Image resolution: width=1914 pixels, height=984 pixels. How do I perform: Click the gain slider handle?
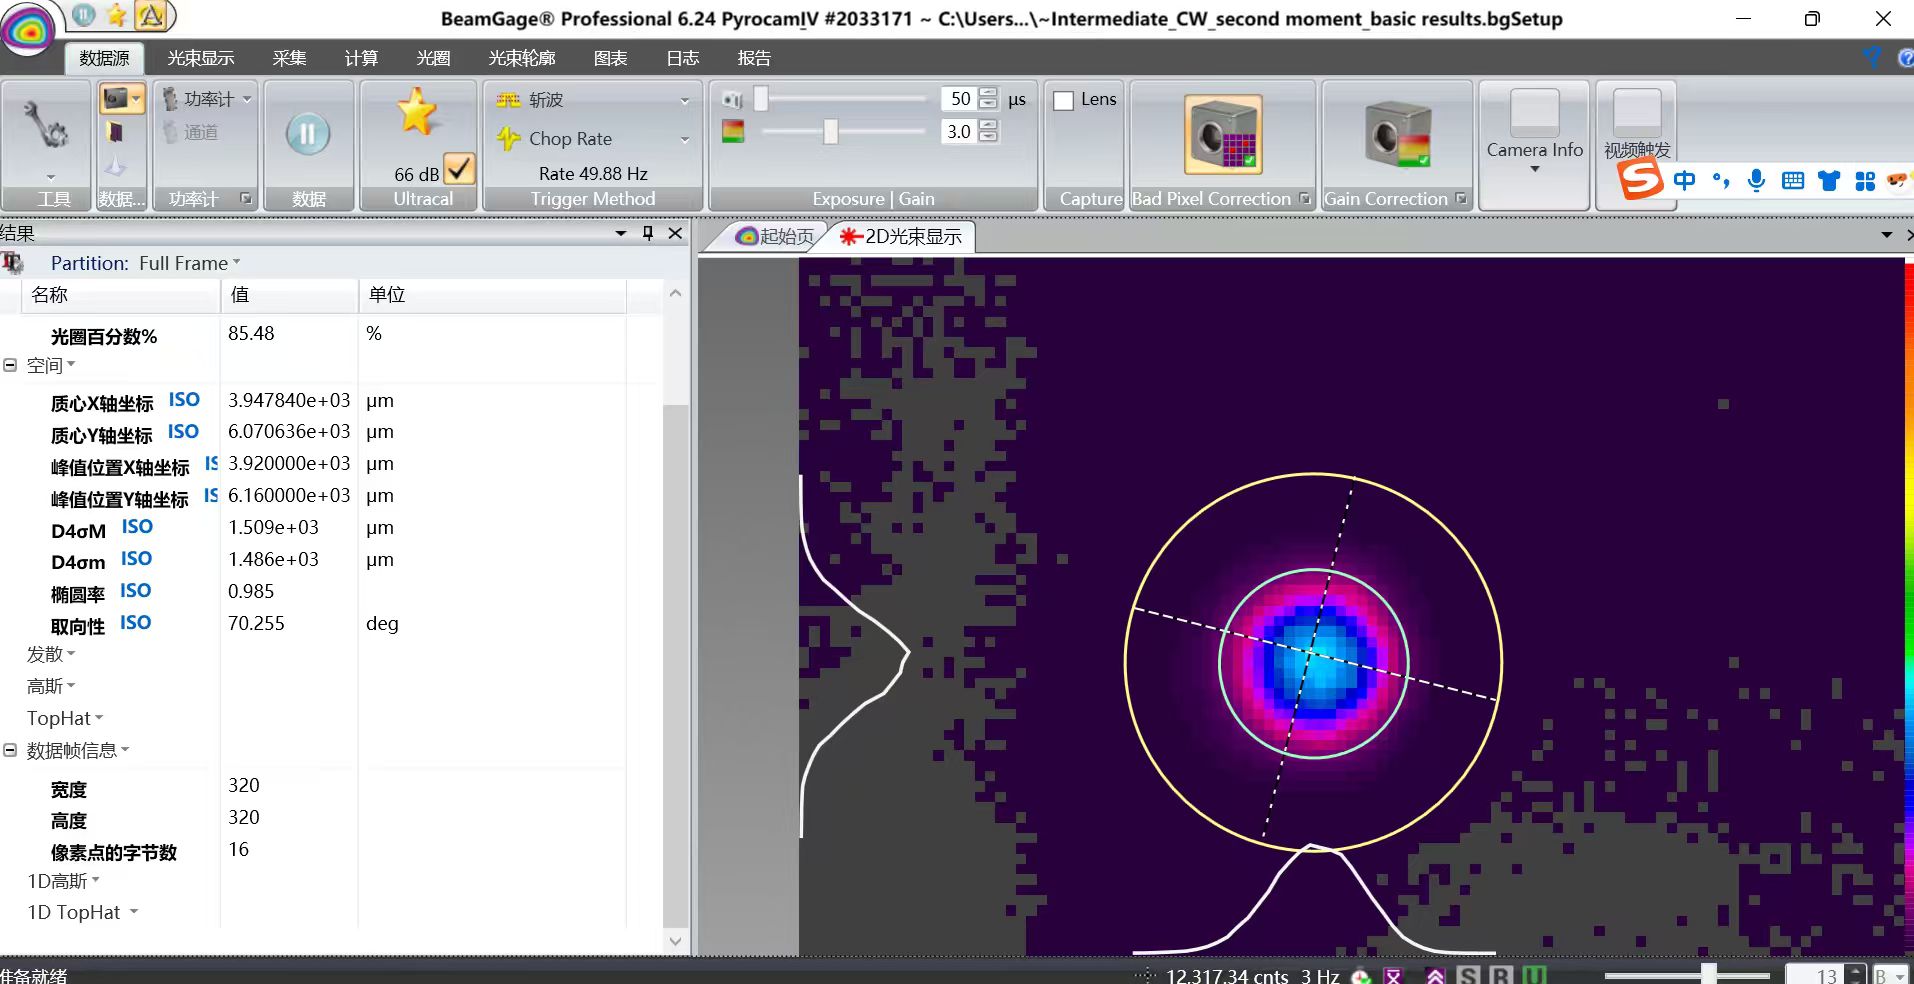[830, 131]
